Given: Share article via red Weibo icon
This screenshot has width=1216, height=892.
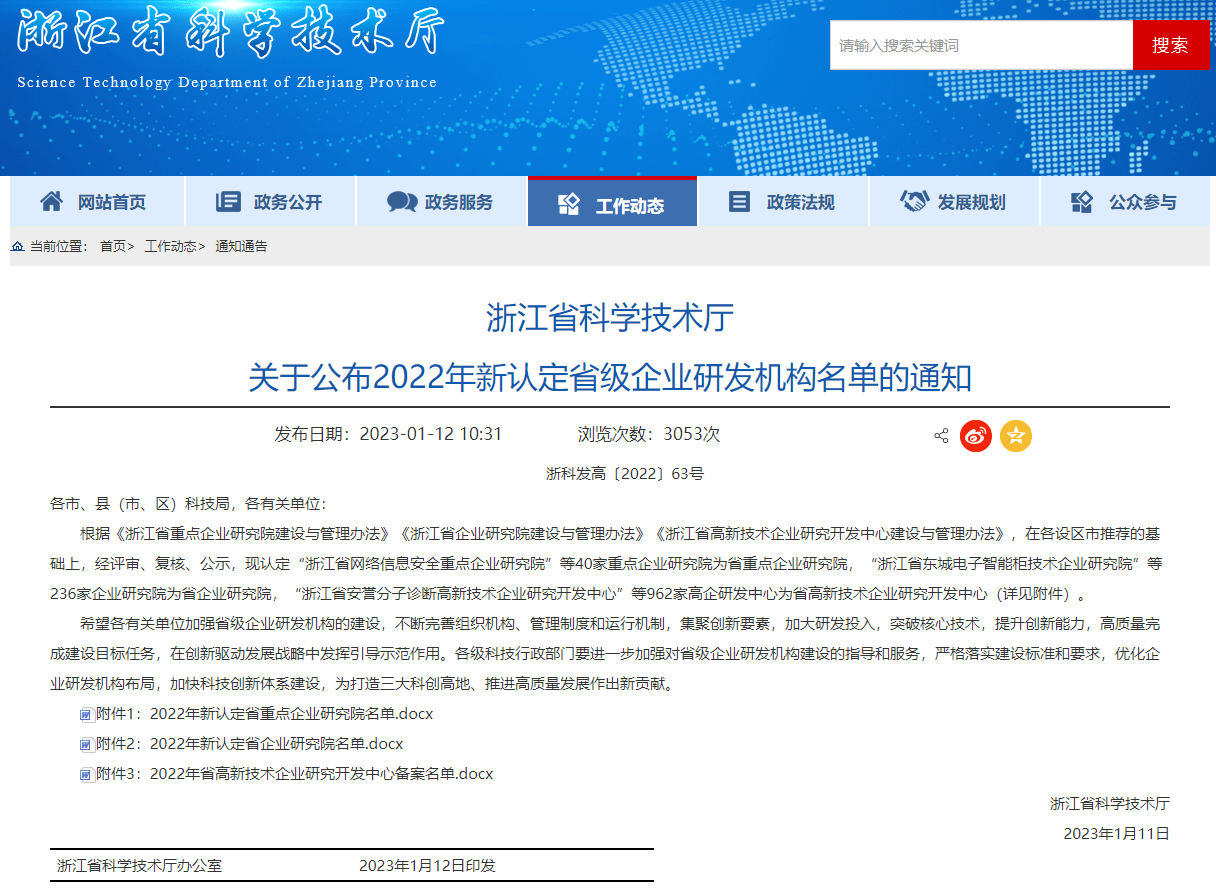Looking at the screenshot, I should [x=976, y=436].
